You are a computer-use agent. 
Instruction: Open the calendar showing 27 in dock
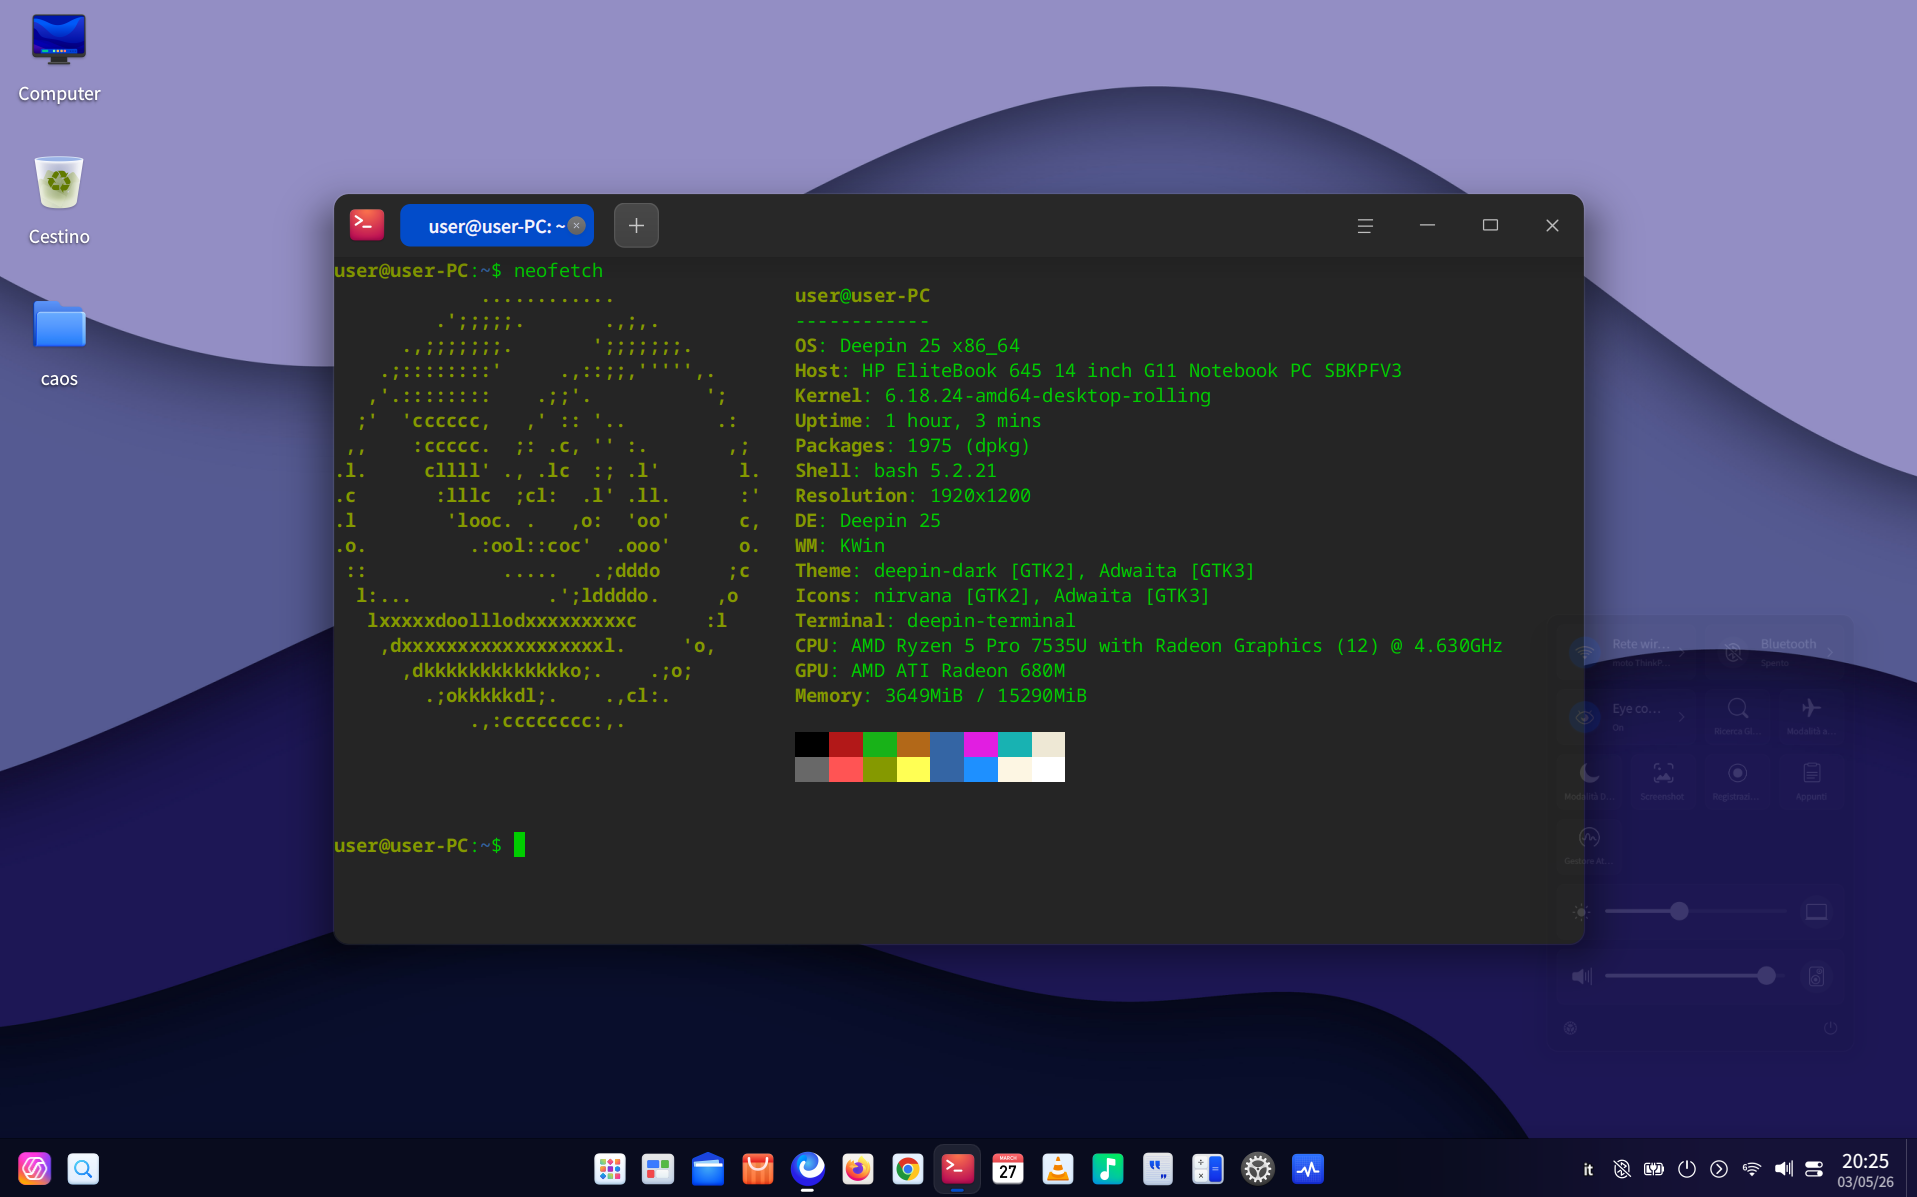click(1008, 1168)
